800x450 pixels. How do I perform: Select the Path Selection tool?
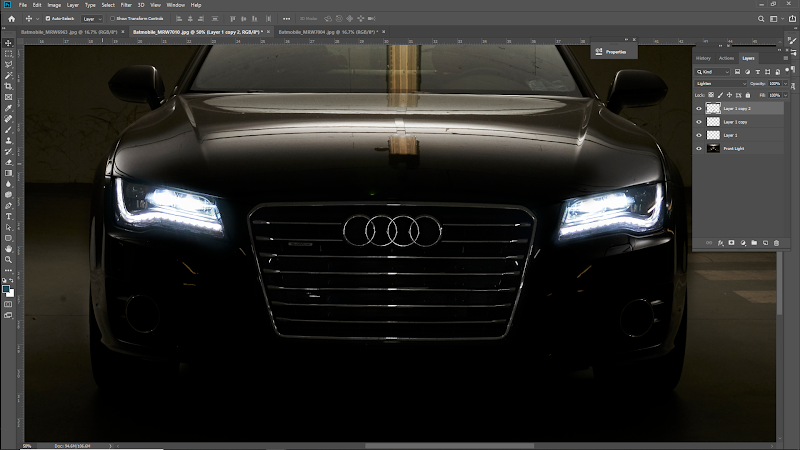(8, 227)
